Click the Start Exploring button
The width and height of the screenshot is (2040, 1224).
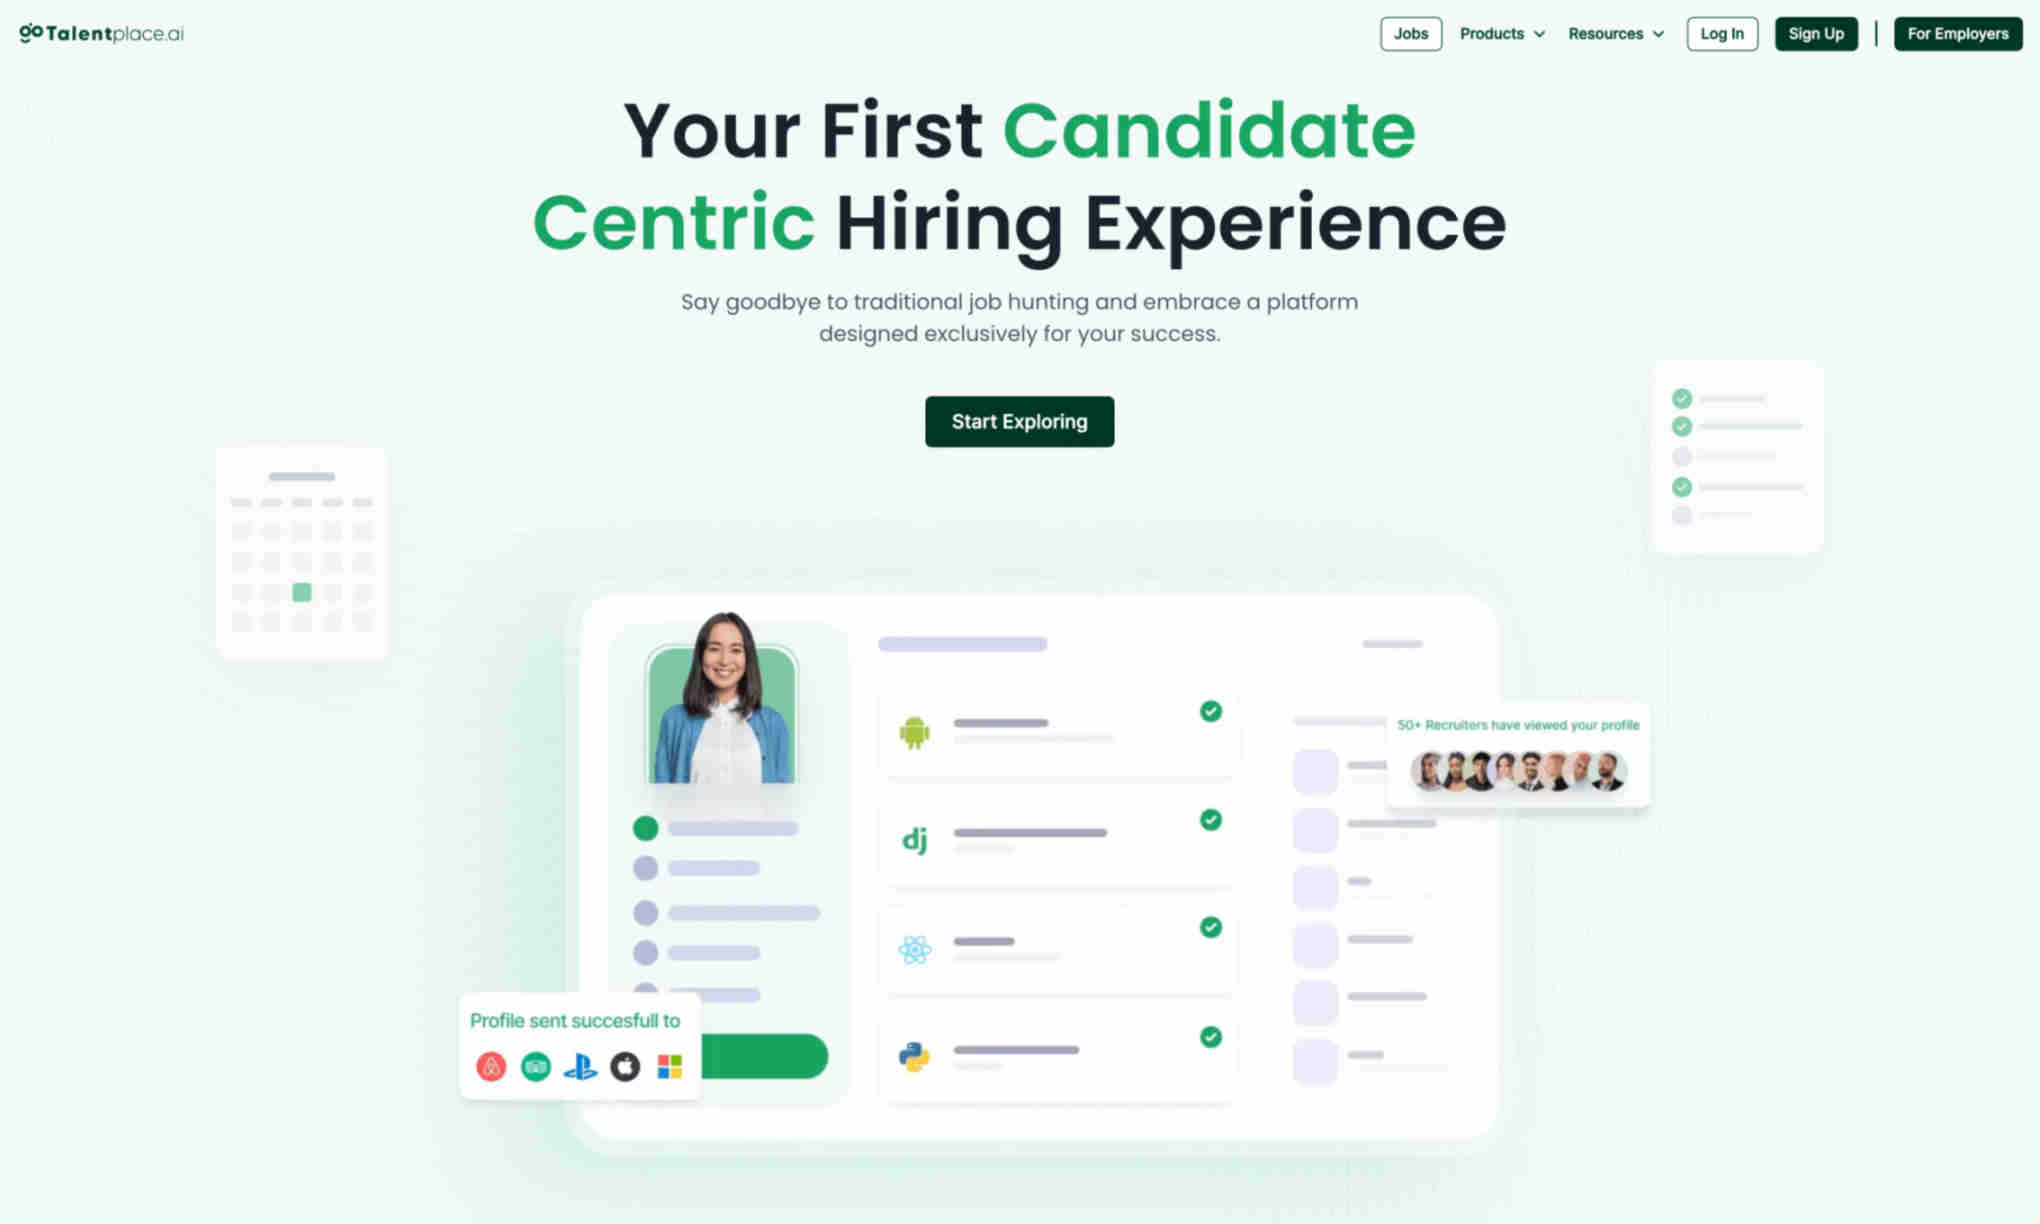pos(1020,421)
